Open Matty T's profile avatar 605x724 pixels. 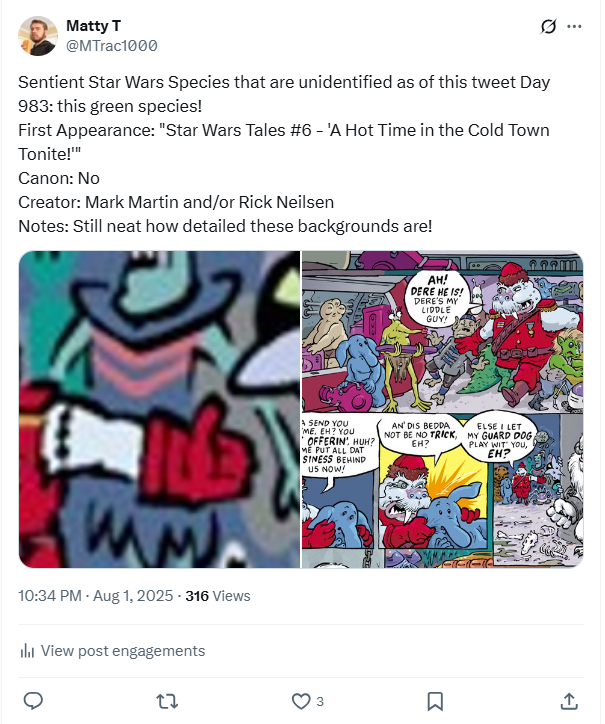[x=38, y=35]
